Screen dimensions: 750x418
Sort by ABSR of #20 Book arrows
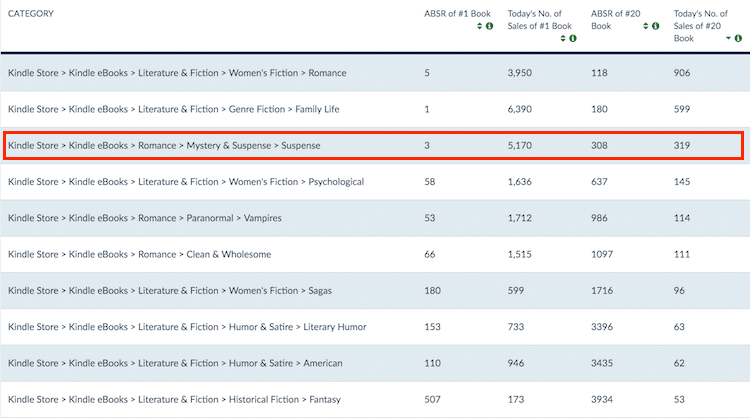646,26
